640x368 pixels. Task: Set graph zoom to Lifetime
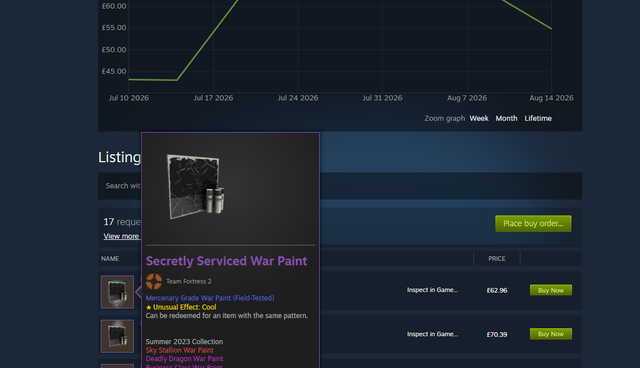538,118
